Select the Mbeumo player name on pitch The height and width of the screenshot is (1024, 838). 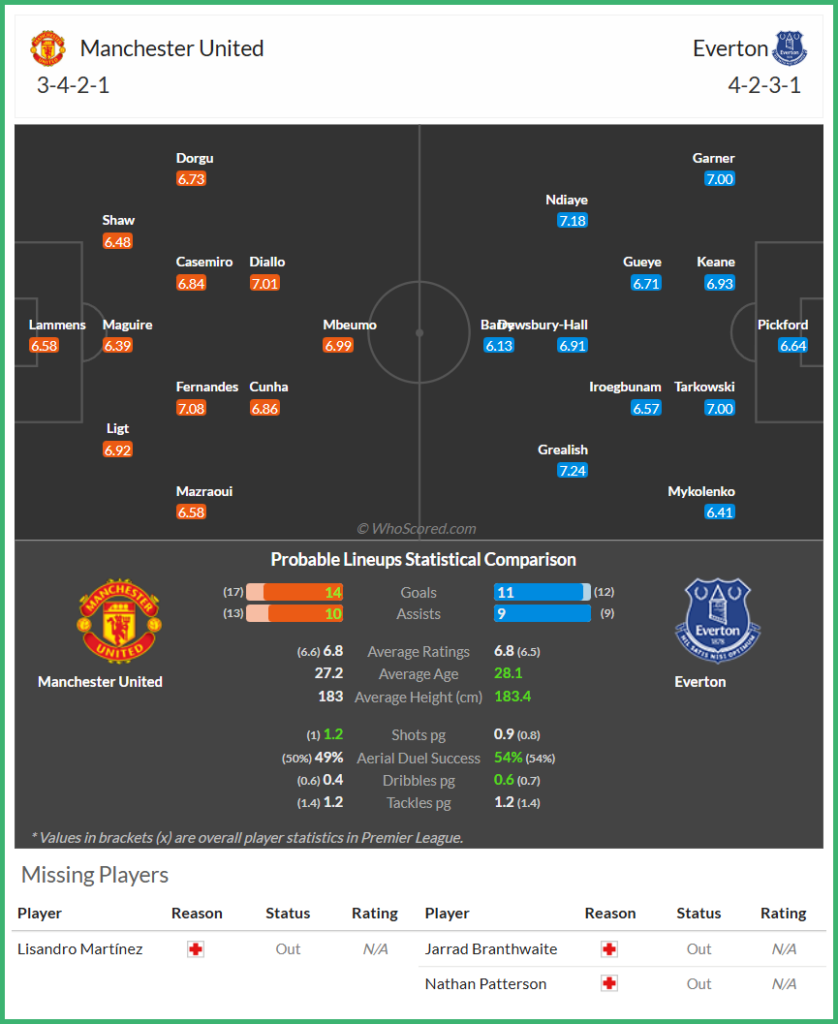(349, 325)
